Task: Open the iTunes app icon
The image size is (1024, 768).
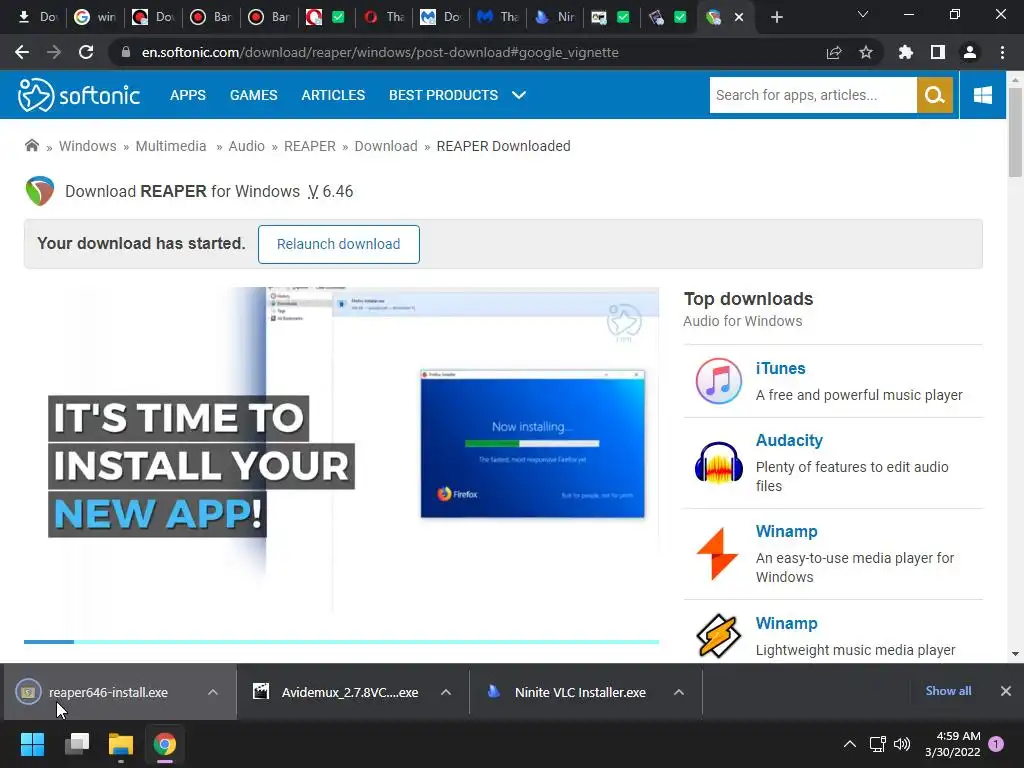Action: tap(718, 381)
